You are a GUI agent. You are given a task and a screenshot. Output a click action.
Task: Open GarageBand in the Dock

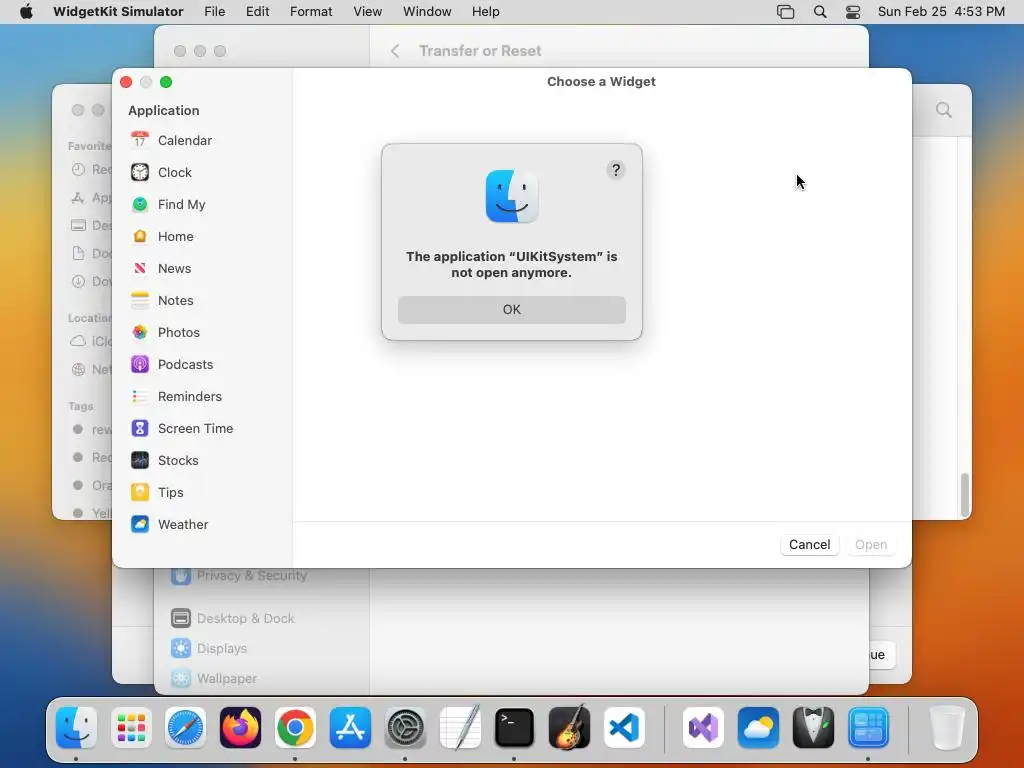coord(569,728)
